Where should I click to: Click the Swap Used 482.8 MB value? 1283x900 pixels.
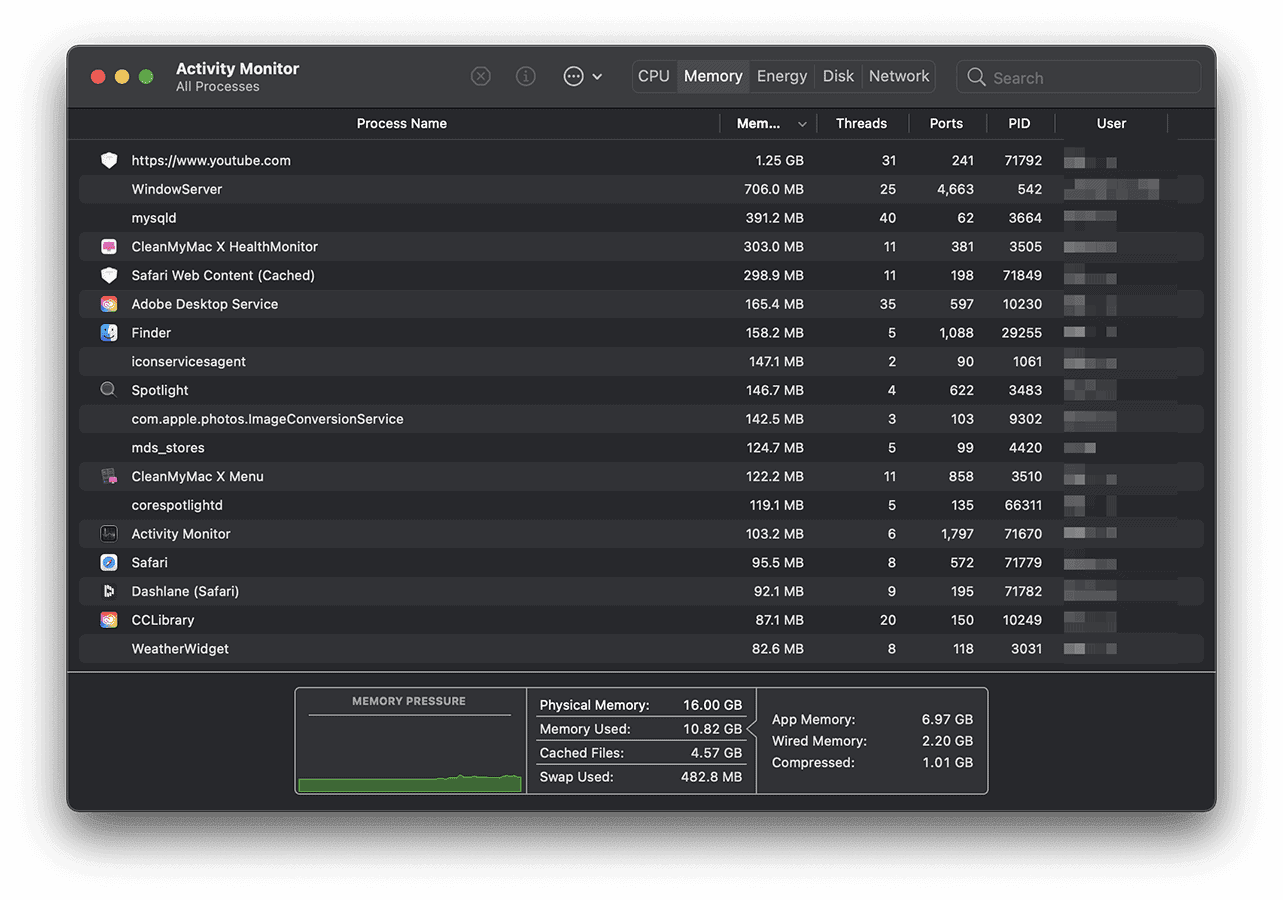(x=710, y=777)
